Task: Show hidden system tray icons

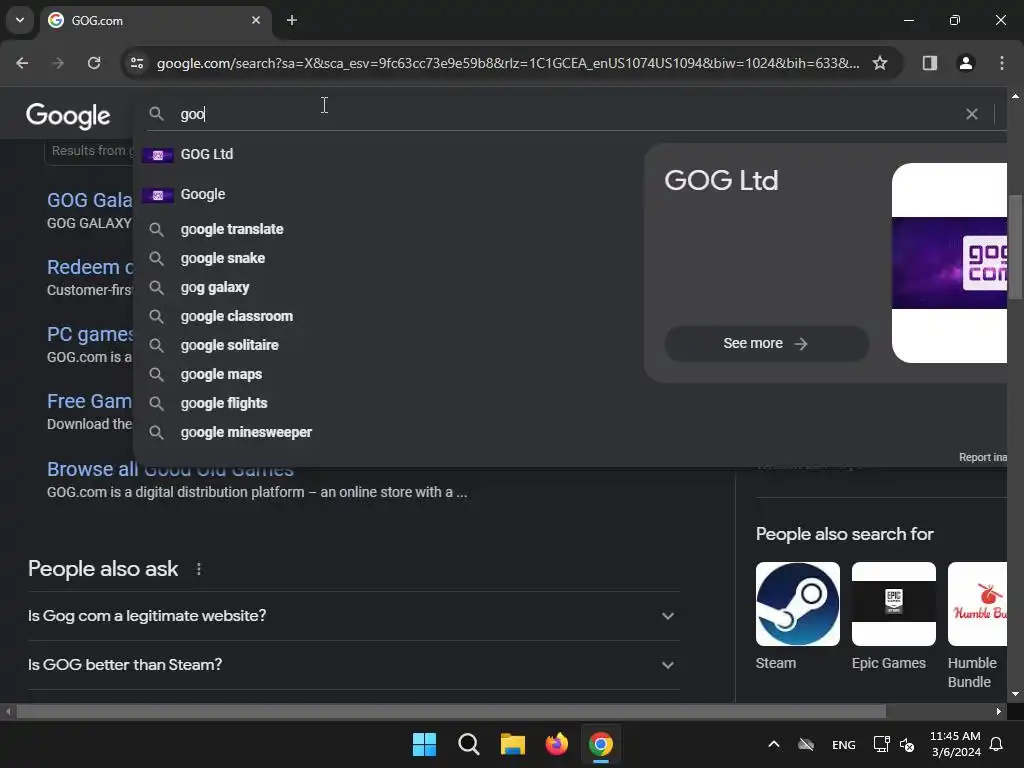Action: [773, 744]
